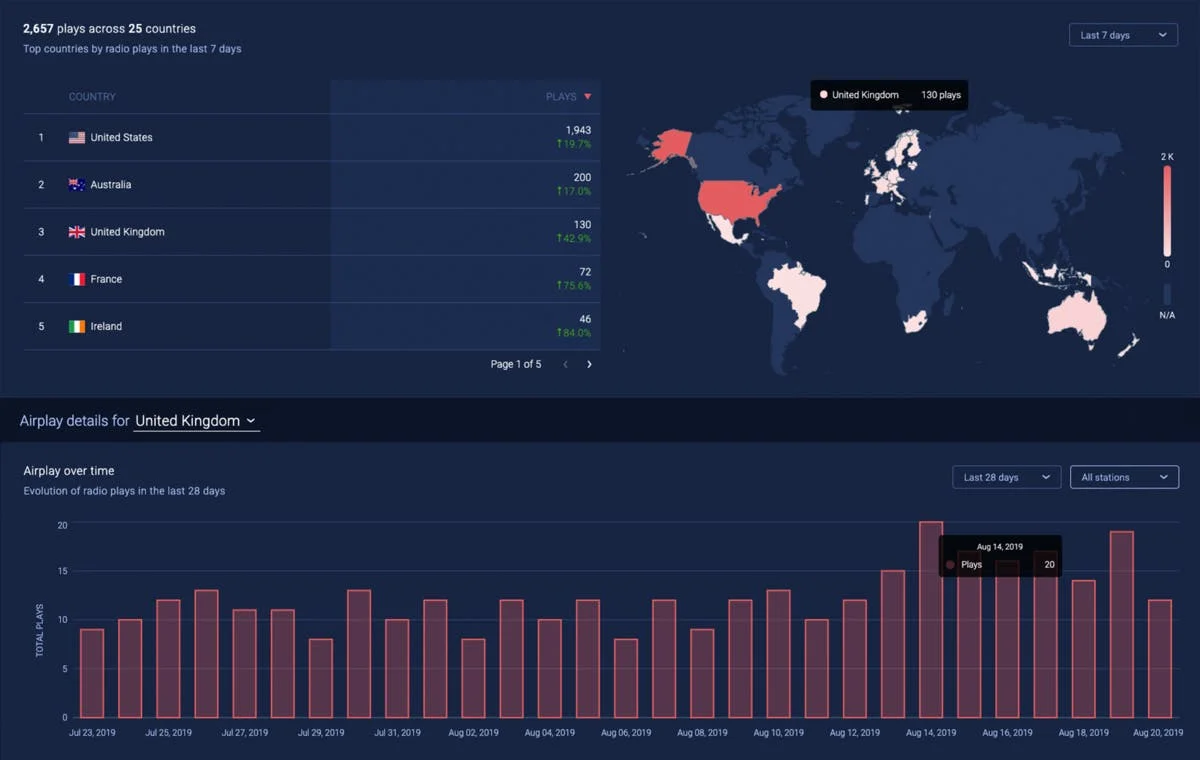Click the red sort triangle beside PLAYS
Image resolution: width=1200 pixels, height=760 pixels.
(x=589, y=96)
